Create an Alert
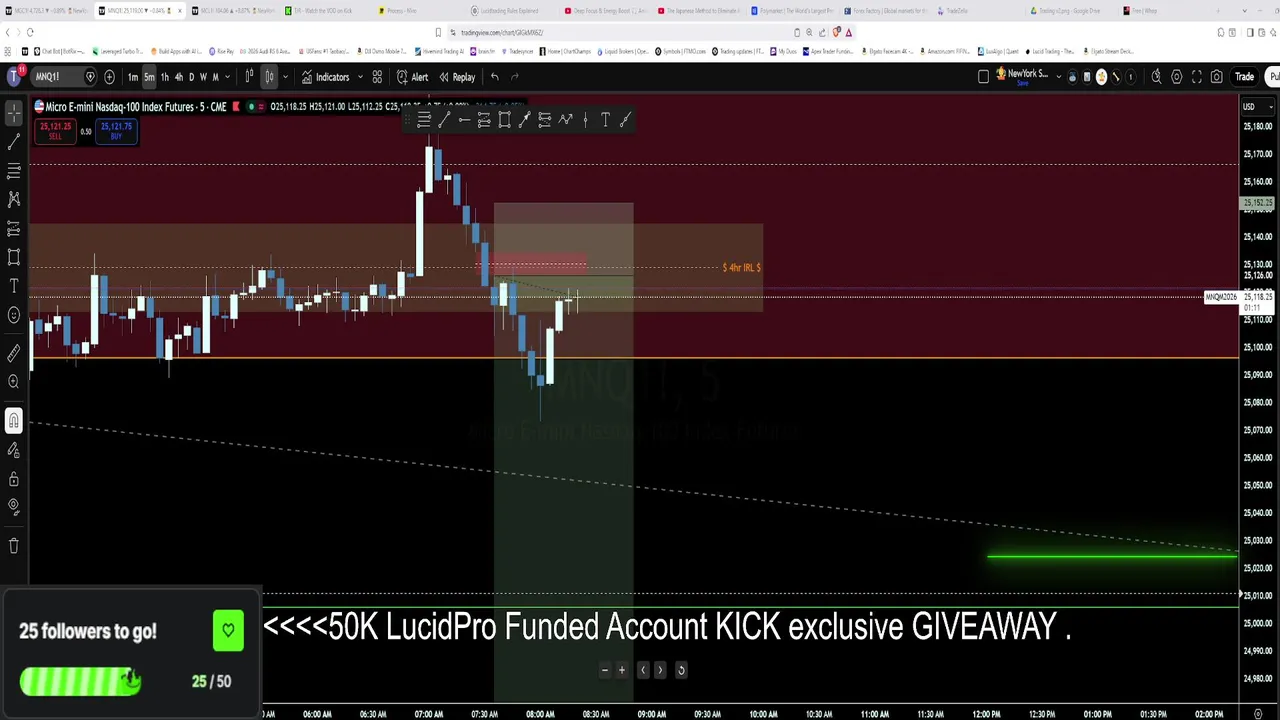The height and width of the screenshot is (720, 1280). 412,77
